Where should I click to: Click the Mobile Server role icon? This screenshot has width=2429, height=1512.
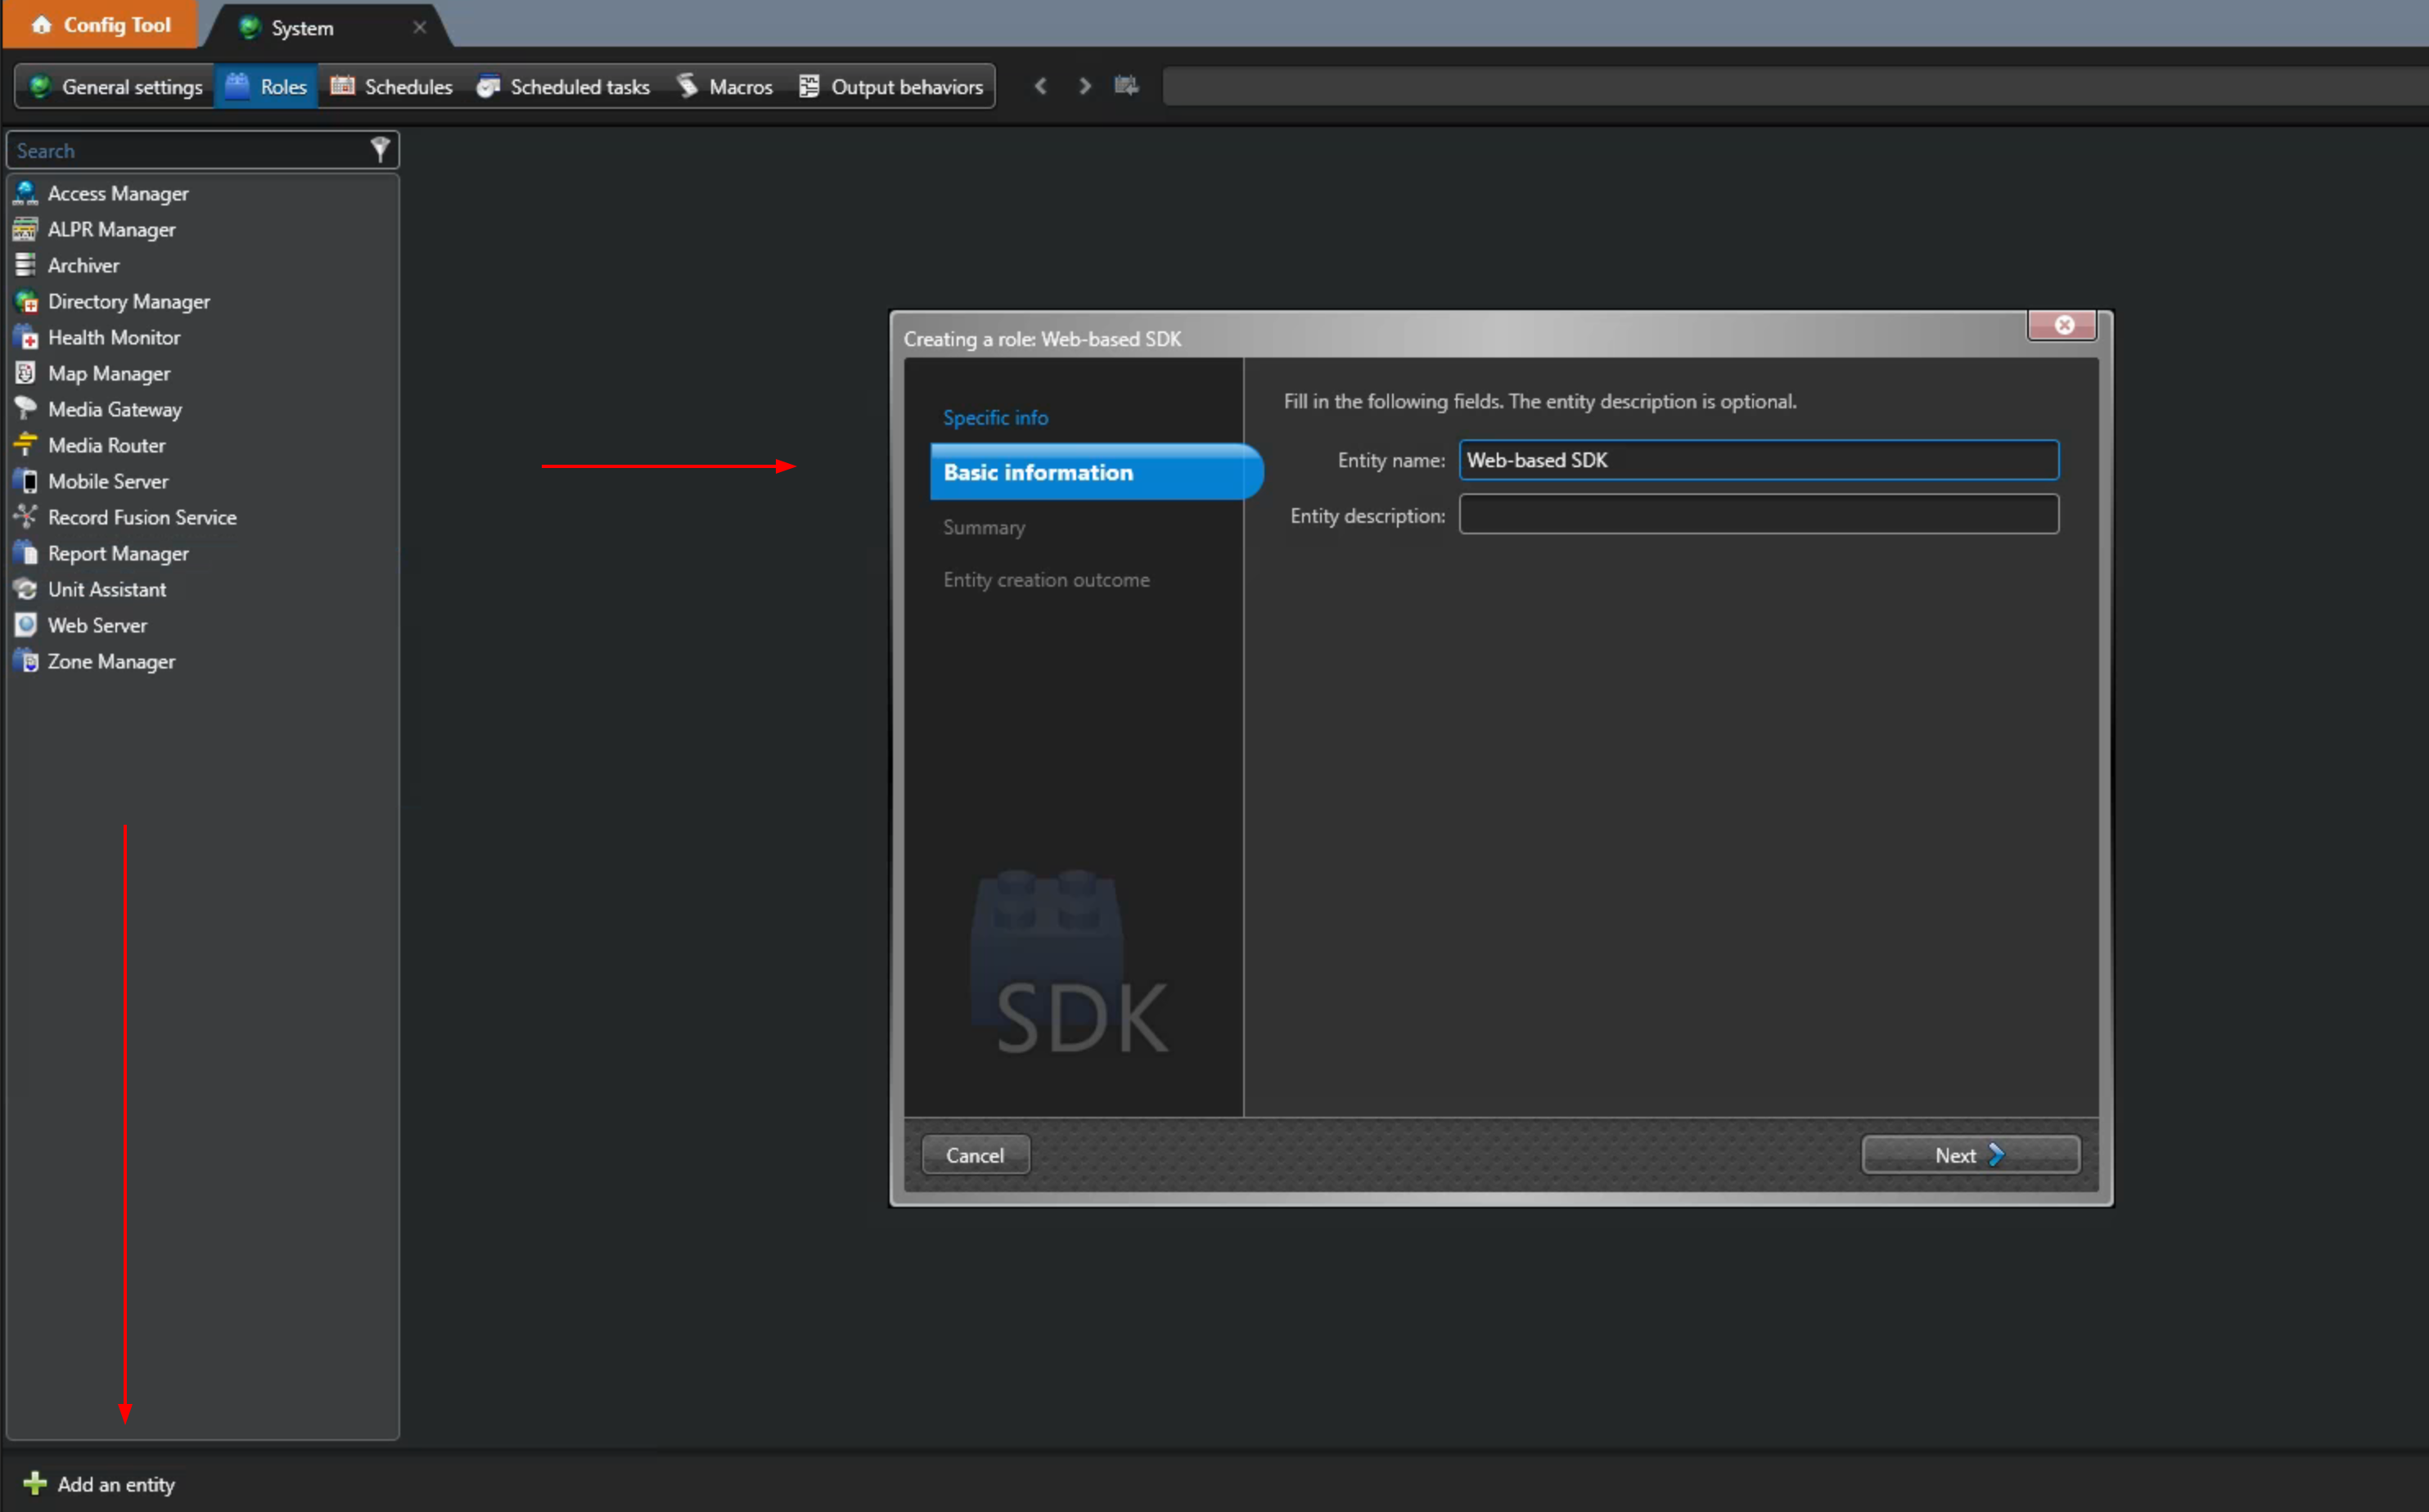[26, 481]
